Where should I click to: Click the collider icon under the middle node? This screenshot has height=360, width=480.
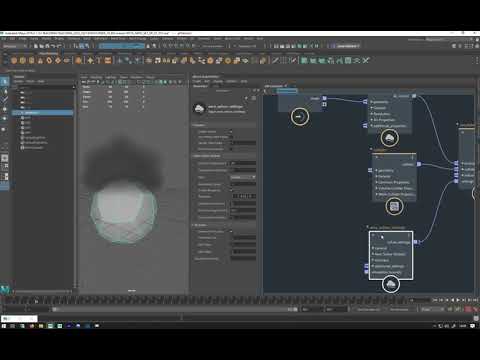click(x=394, y=207)
